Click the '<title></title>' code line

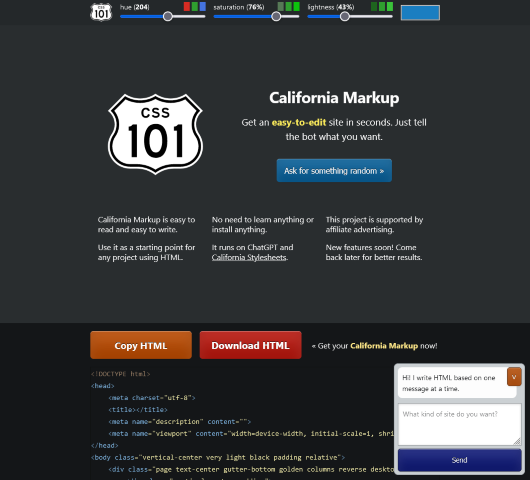[x=138, y=410]
